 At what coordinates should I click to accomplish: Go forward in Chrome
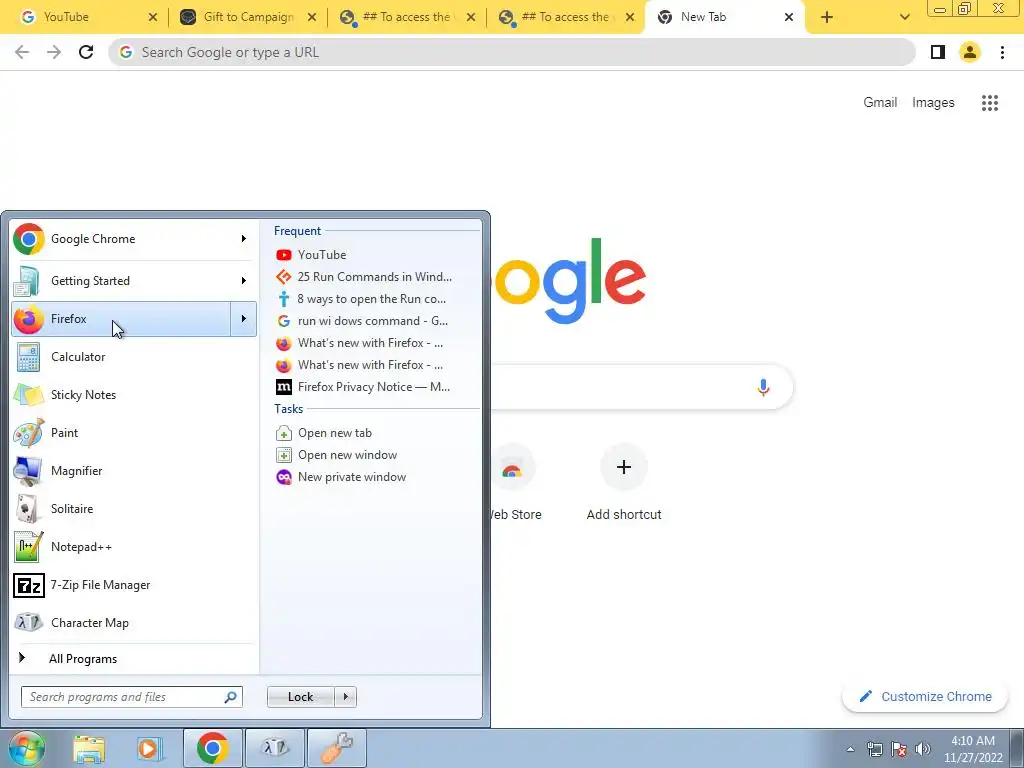coord(54,52)
